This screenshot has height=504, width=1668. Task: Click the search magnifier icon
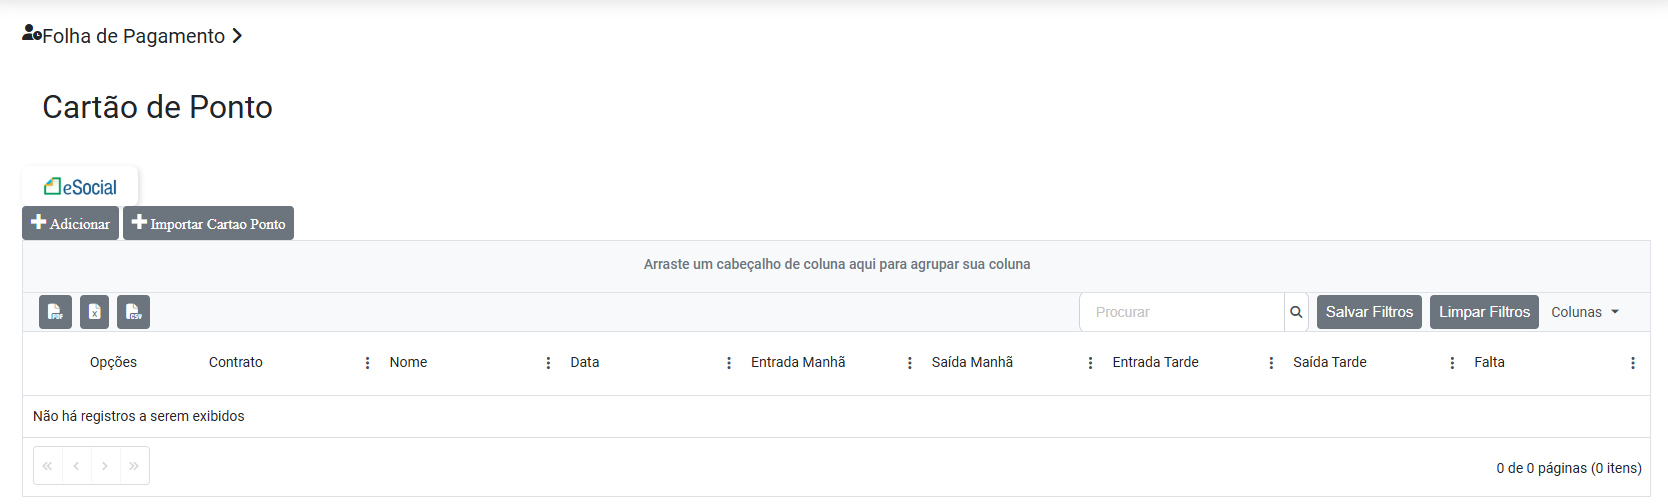pos(1296,312)
